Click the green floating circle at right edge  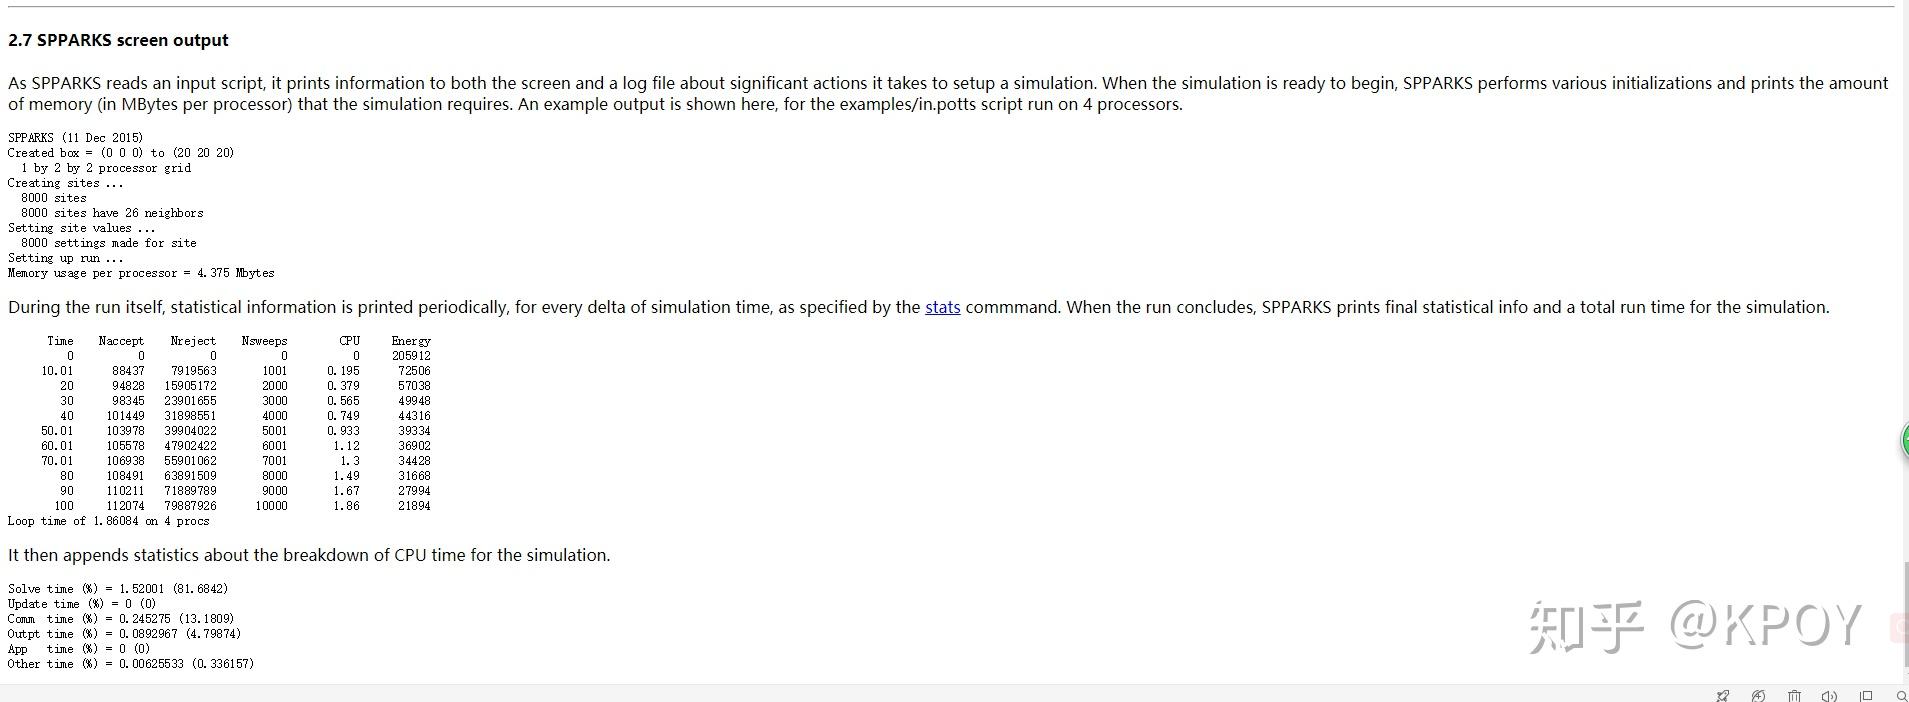click(1903, 440)
